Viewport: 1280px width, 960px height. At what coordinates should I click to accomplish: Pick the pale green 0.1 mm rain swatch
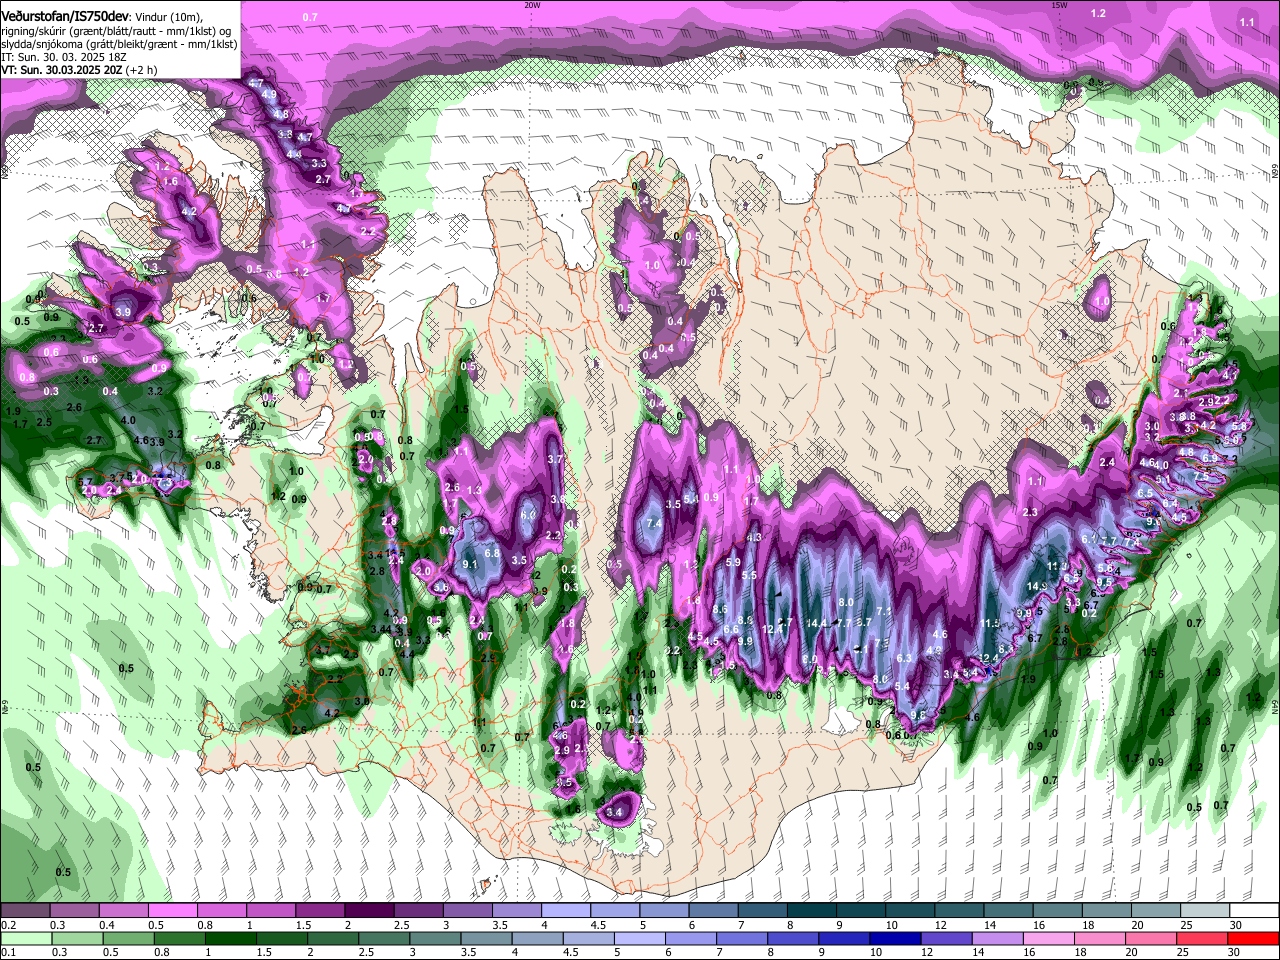tap(26, 938)
